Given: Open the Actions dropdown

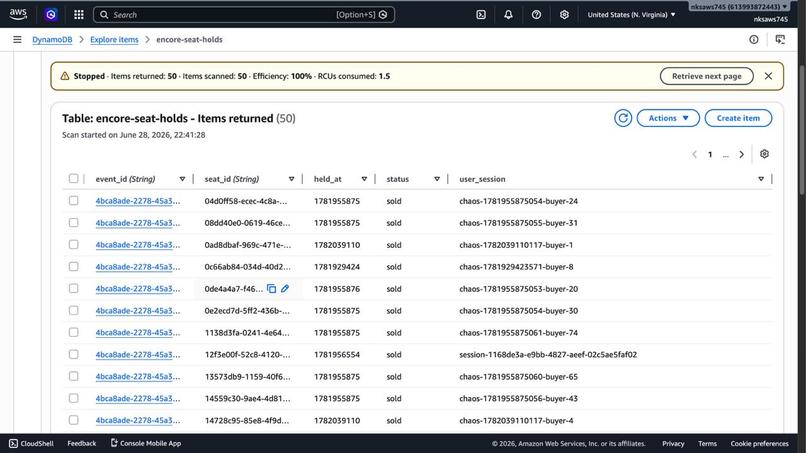Looking at the screenshot, I should tap(668, 118).
